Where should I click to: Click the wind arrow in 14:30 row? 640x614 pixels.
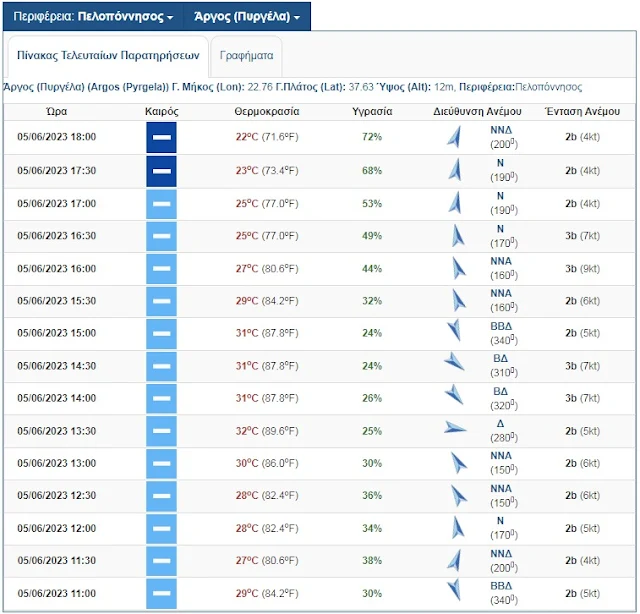point(454,361)
